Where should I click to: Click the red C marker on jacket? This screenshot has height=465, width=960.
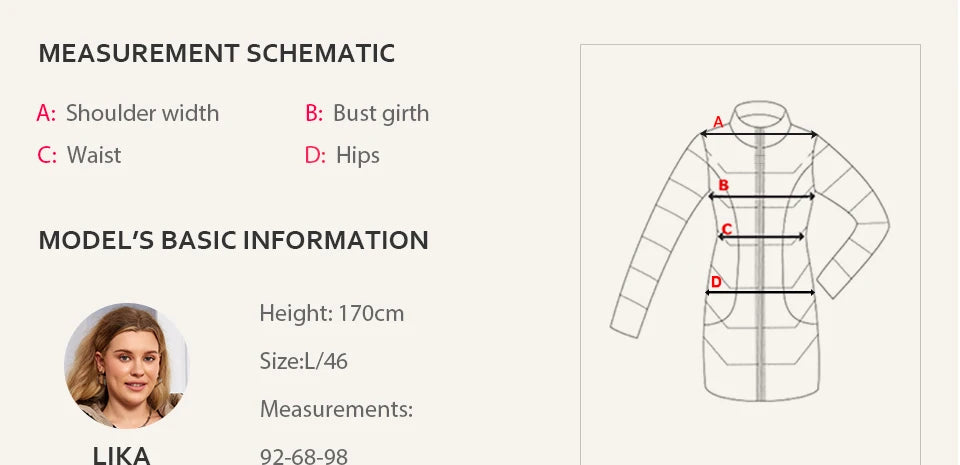coord(727,229)
